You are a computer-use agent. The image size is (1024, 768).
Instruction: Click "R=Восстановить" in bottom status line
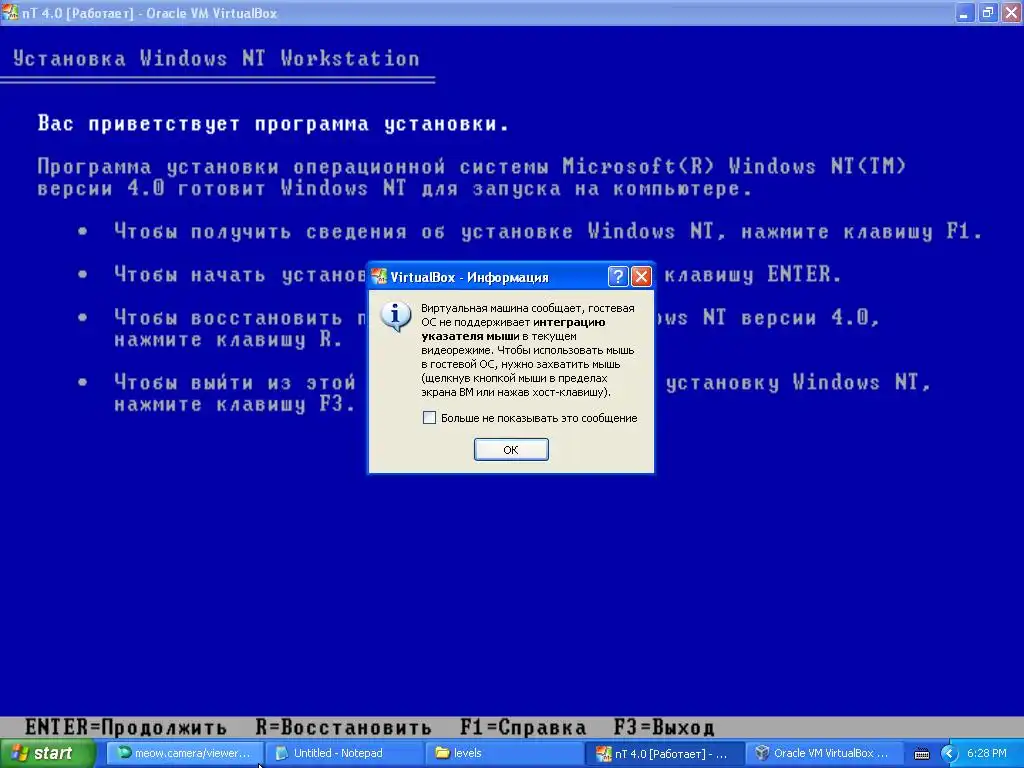point(344,727)
